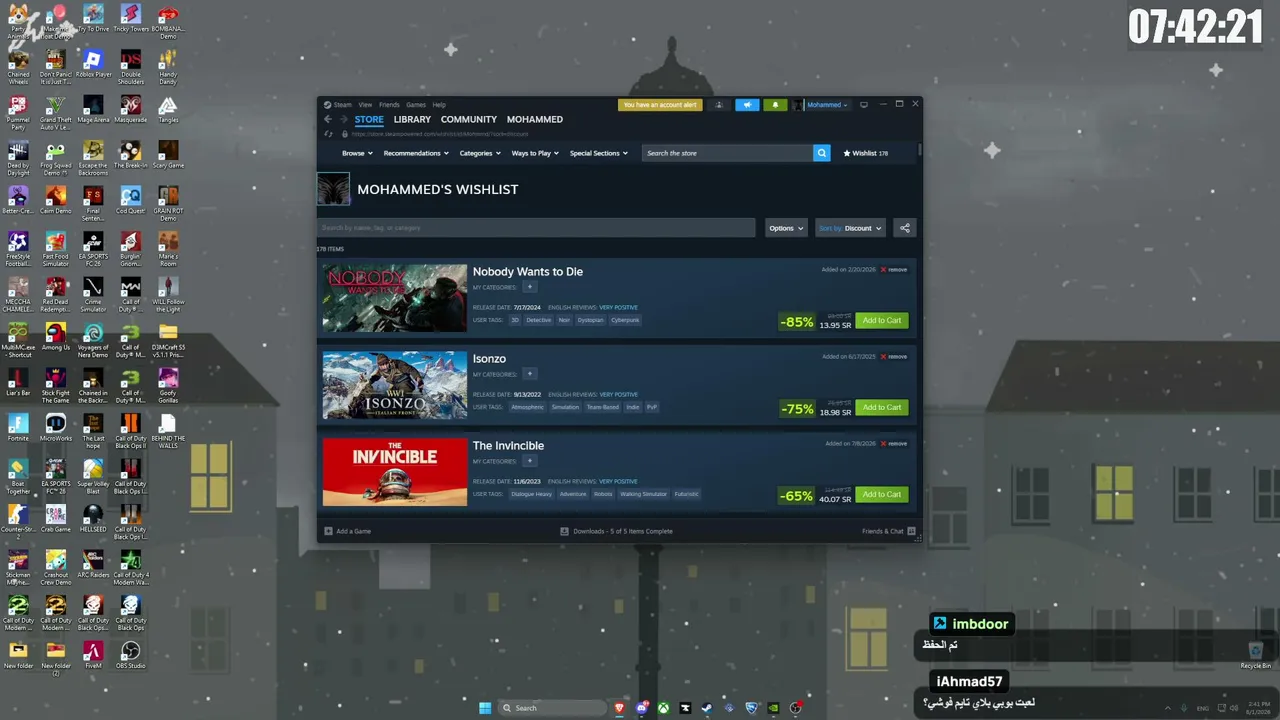The image size is (1280, 720).
Task: Add a category to Nobody Wants to Die
Action: click(x=530, y=287)
